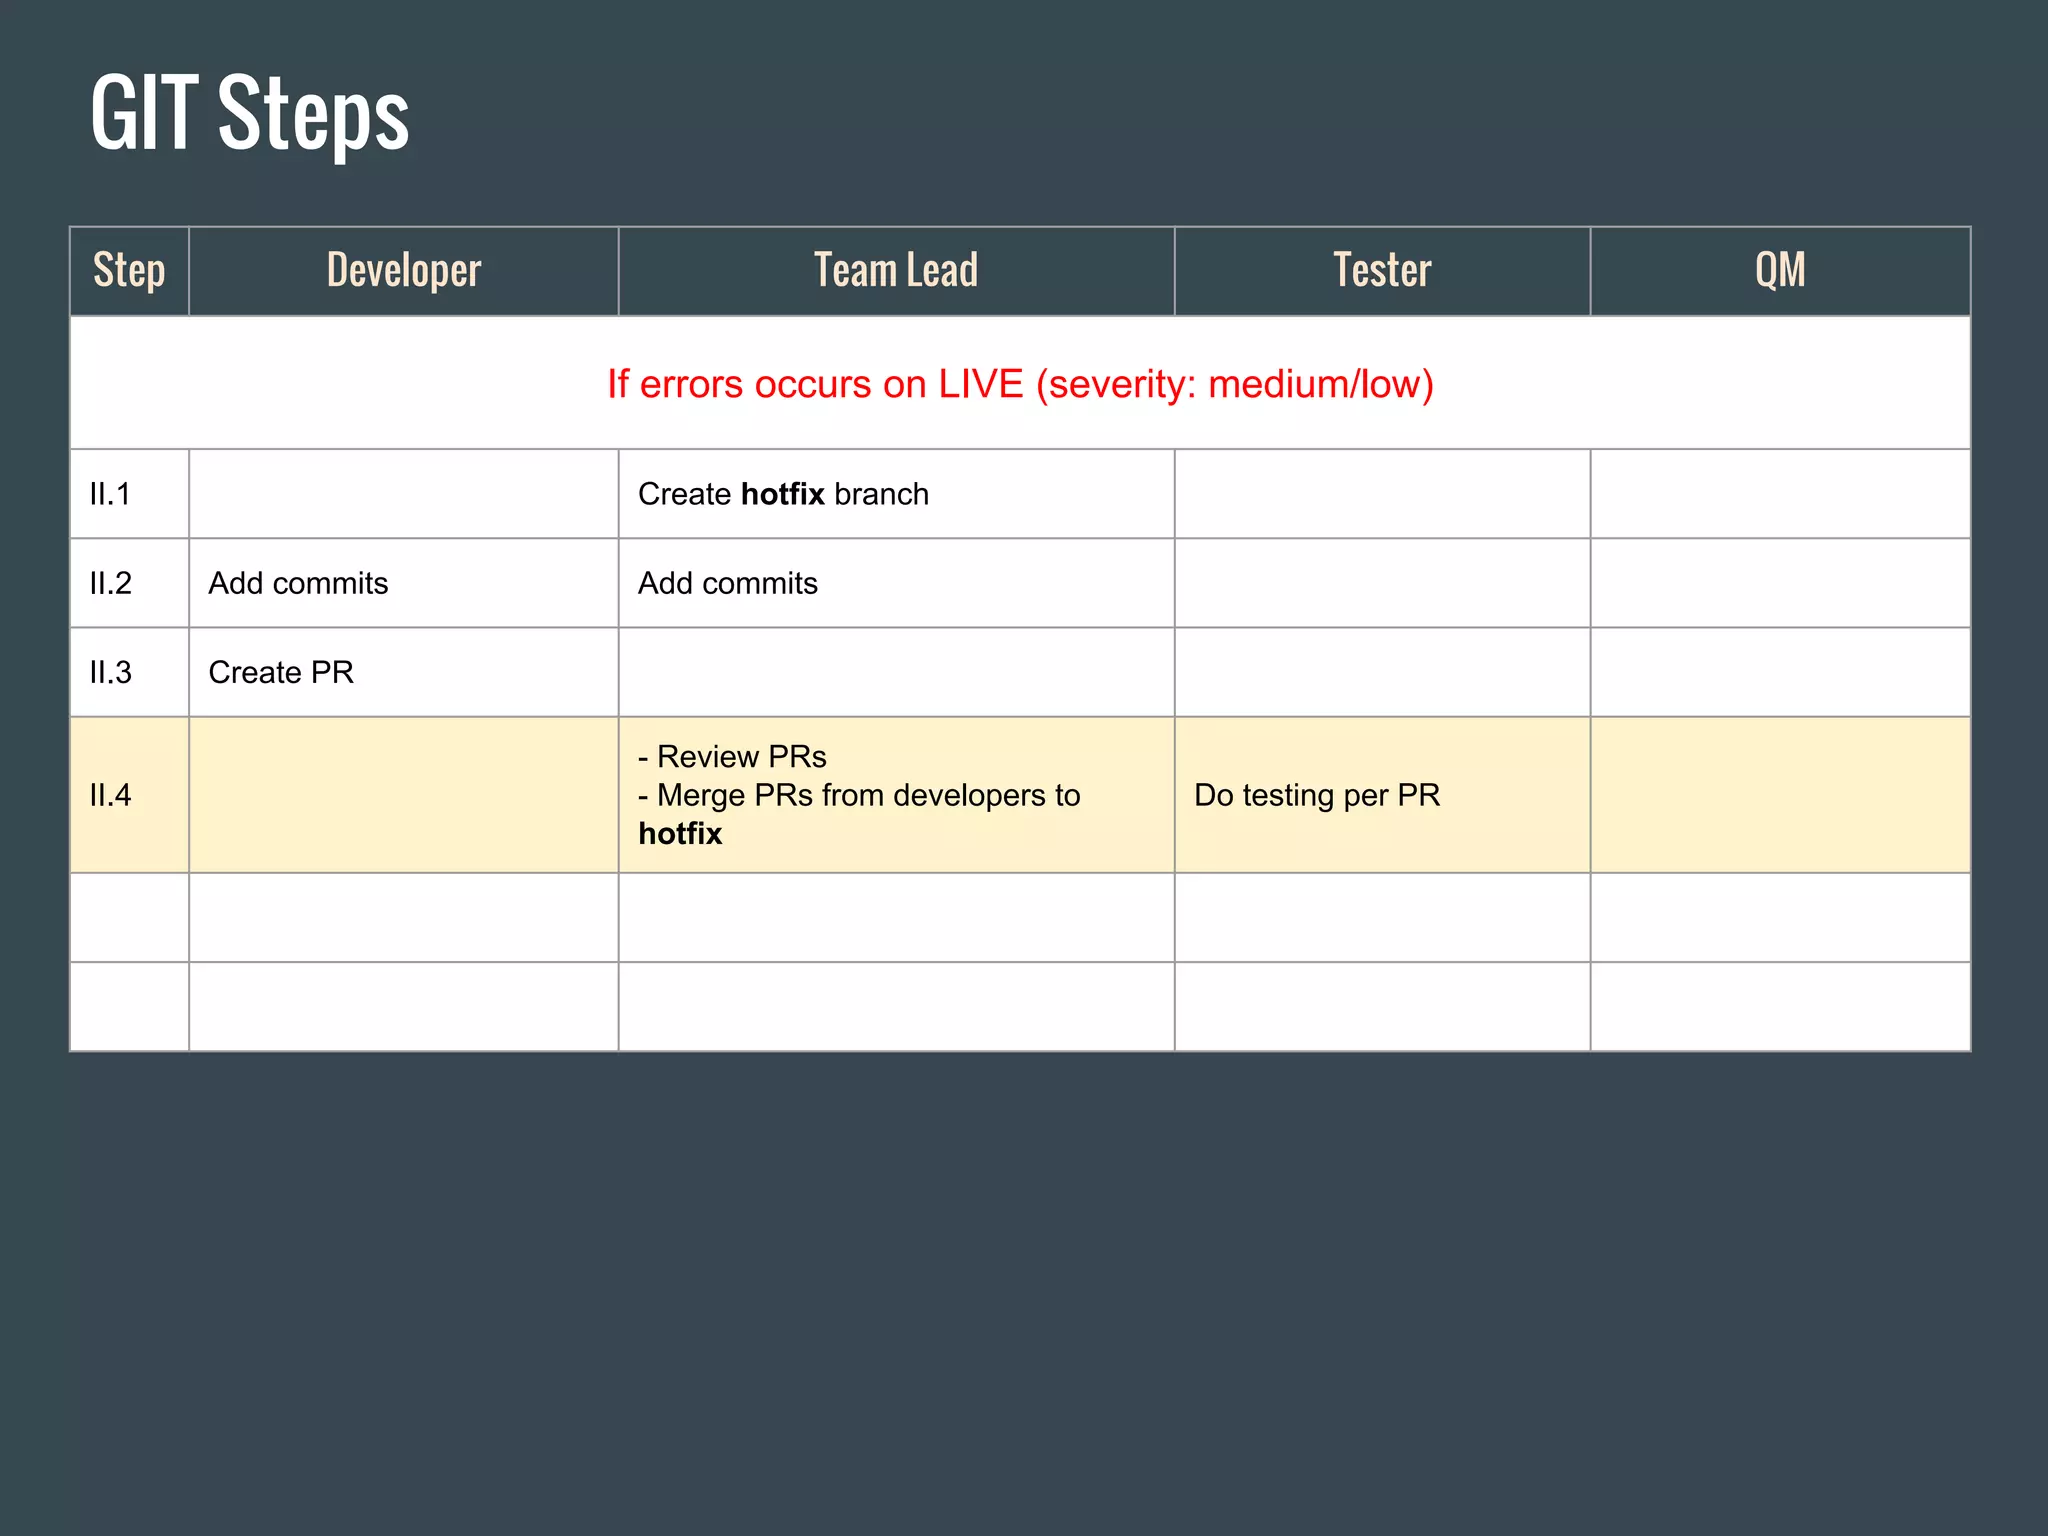Screen dimensions: 2048x1536
Task: Click the 'Create PR' cell
Action: tap(404, 672)
